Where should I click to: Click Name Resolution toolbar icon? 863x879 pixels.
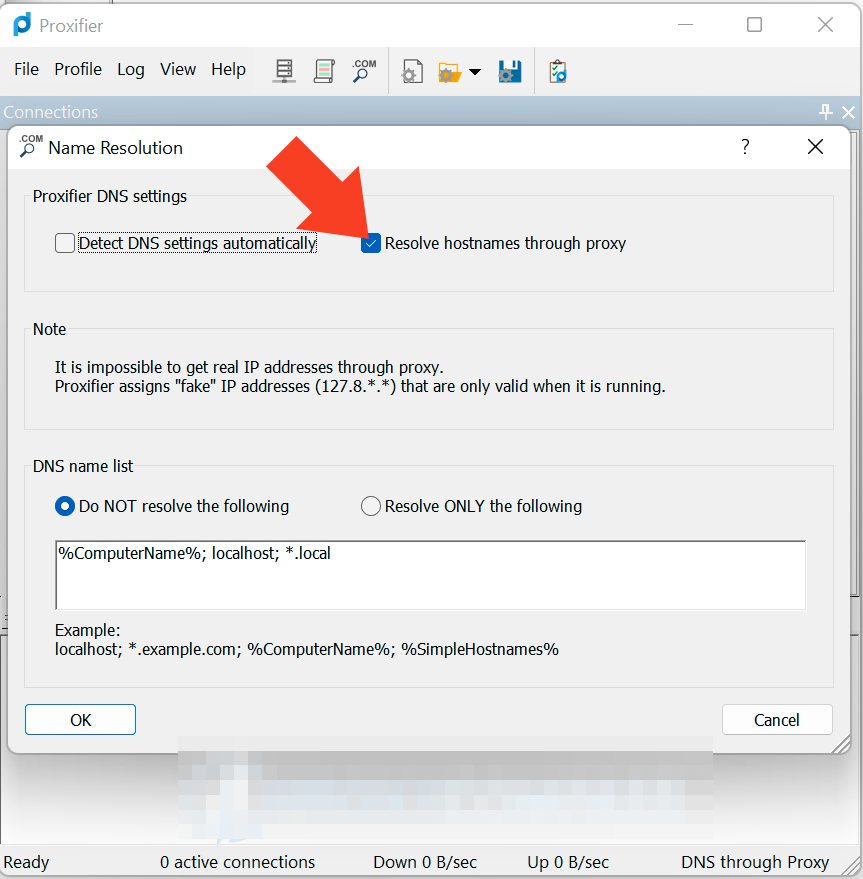[x=364, y=71]
